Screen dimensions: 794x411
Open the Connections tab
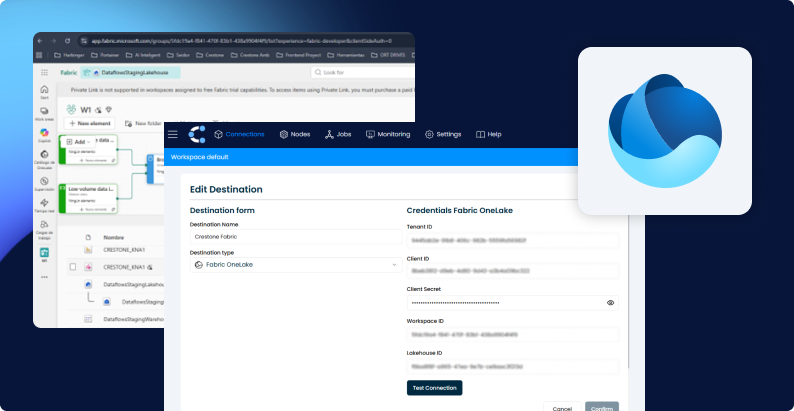239,134
